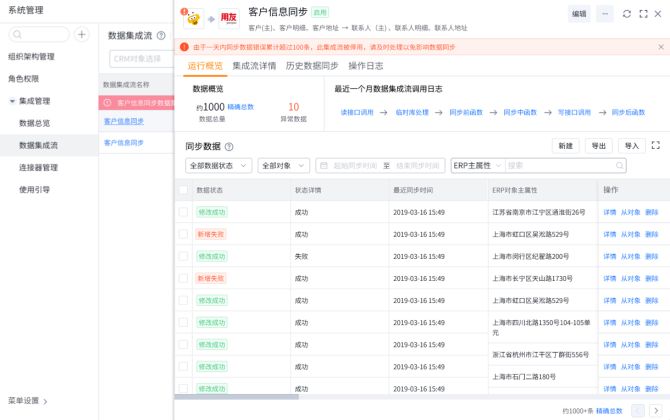Open the 全部对象 dropdown filter
Screen dimensions: 670x420
pos(283,166)
